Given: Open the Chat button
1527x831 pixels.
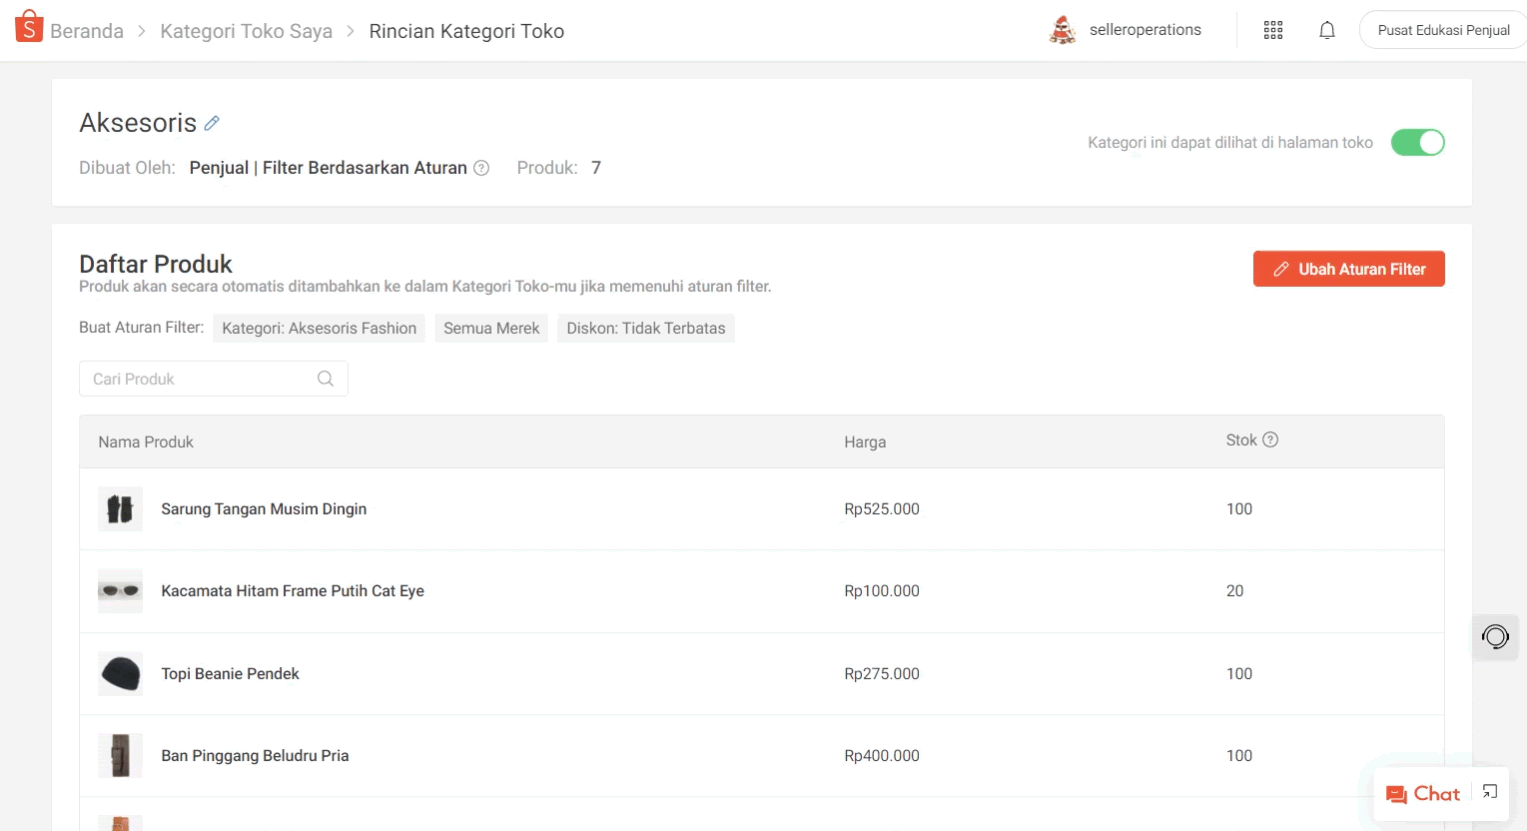Looking at the screenshot, I should tap(1423, 794).
